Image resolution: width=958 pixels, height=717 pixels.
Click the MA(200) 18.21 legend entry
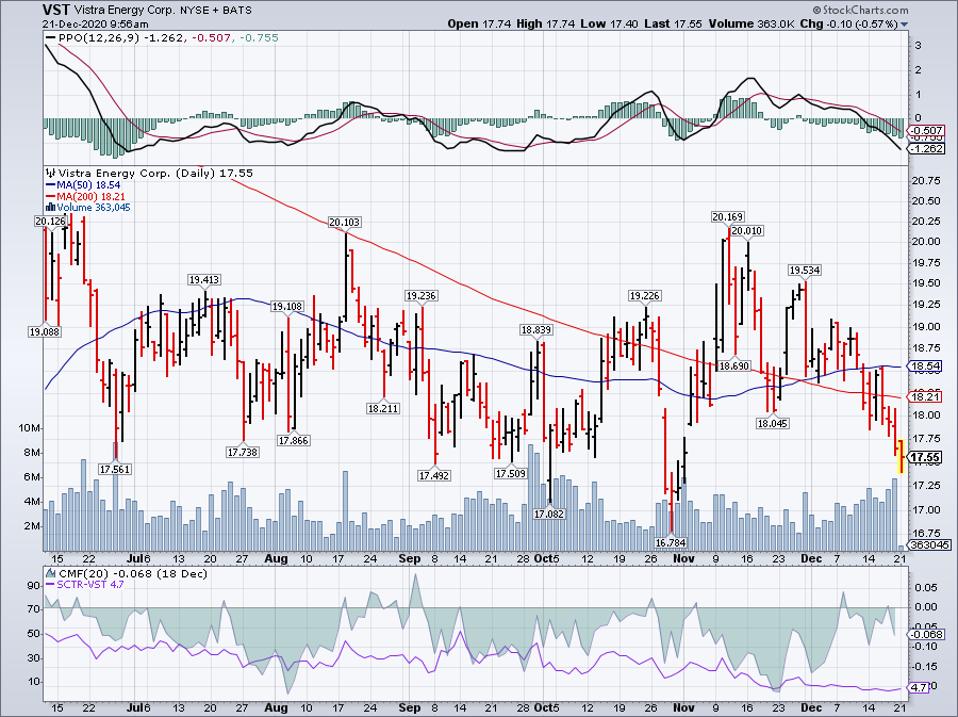pyautogui.click(x=92, y=196)
